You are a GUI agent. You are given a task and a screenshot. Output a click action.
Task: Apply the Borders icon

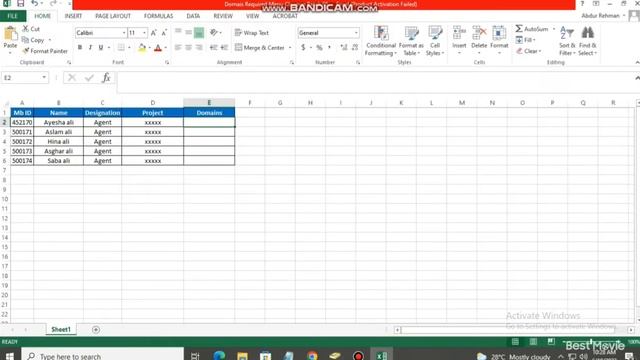pos(121,48)
